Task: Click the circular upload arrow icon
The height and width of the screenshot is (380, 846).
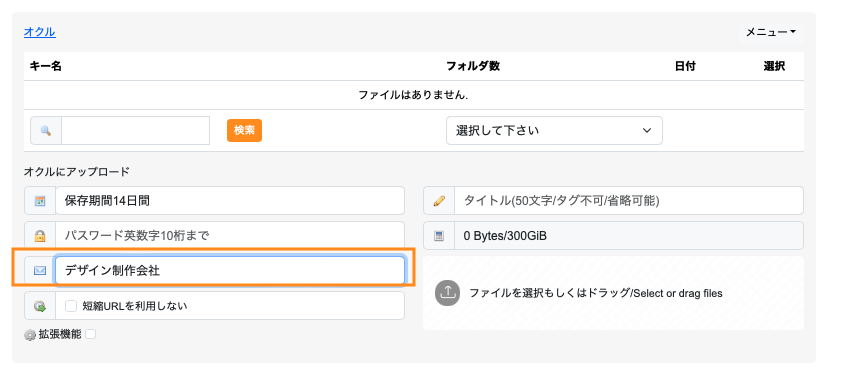Action: (447, 293)
